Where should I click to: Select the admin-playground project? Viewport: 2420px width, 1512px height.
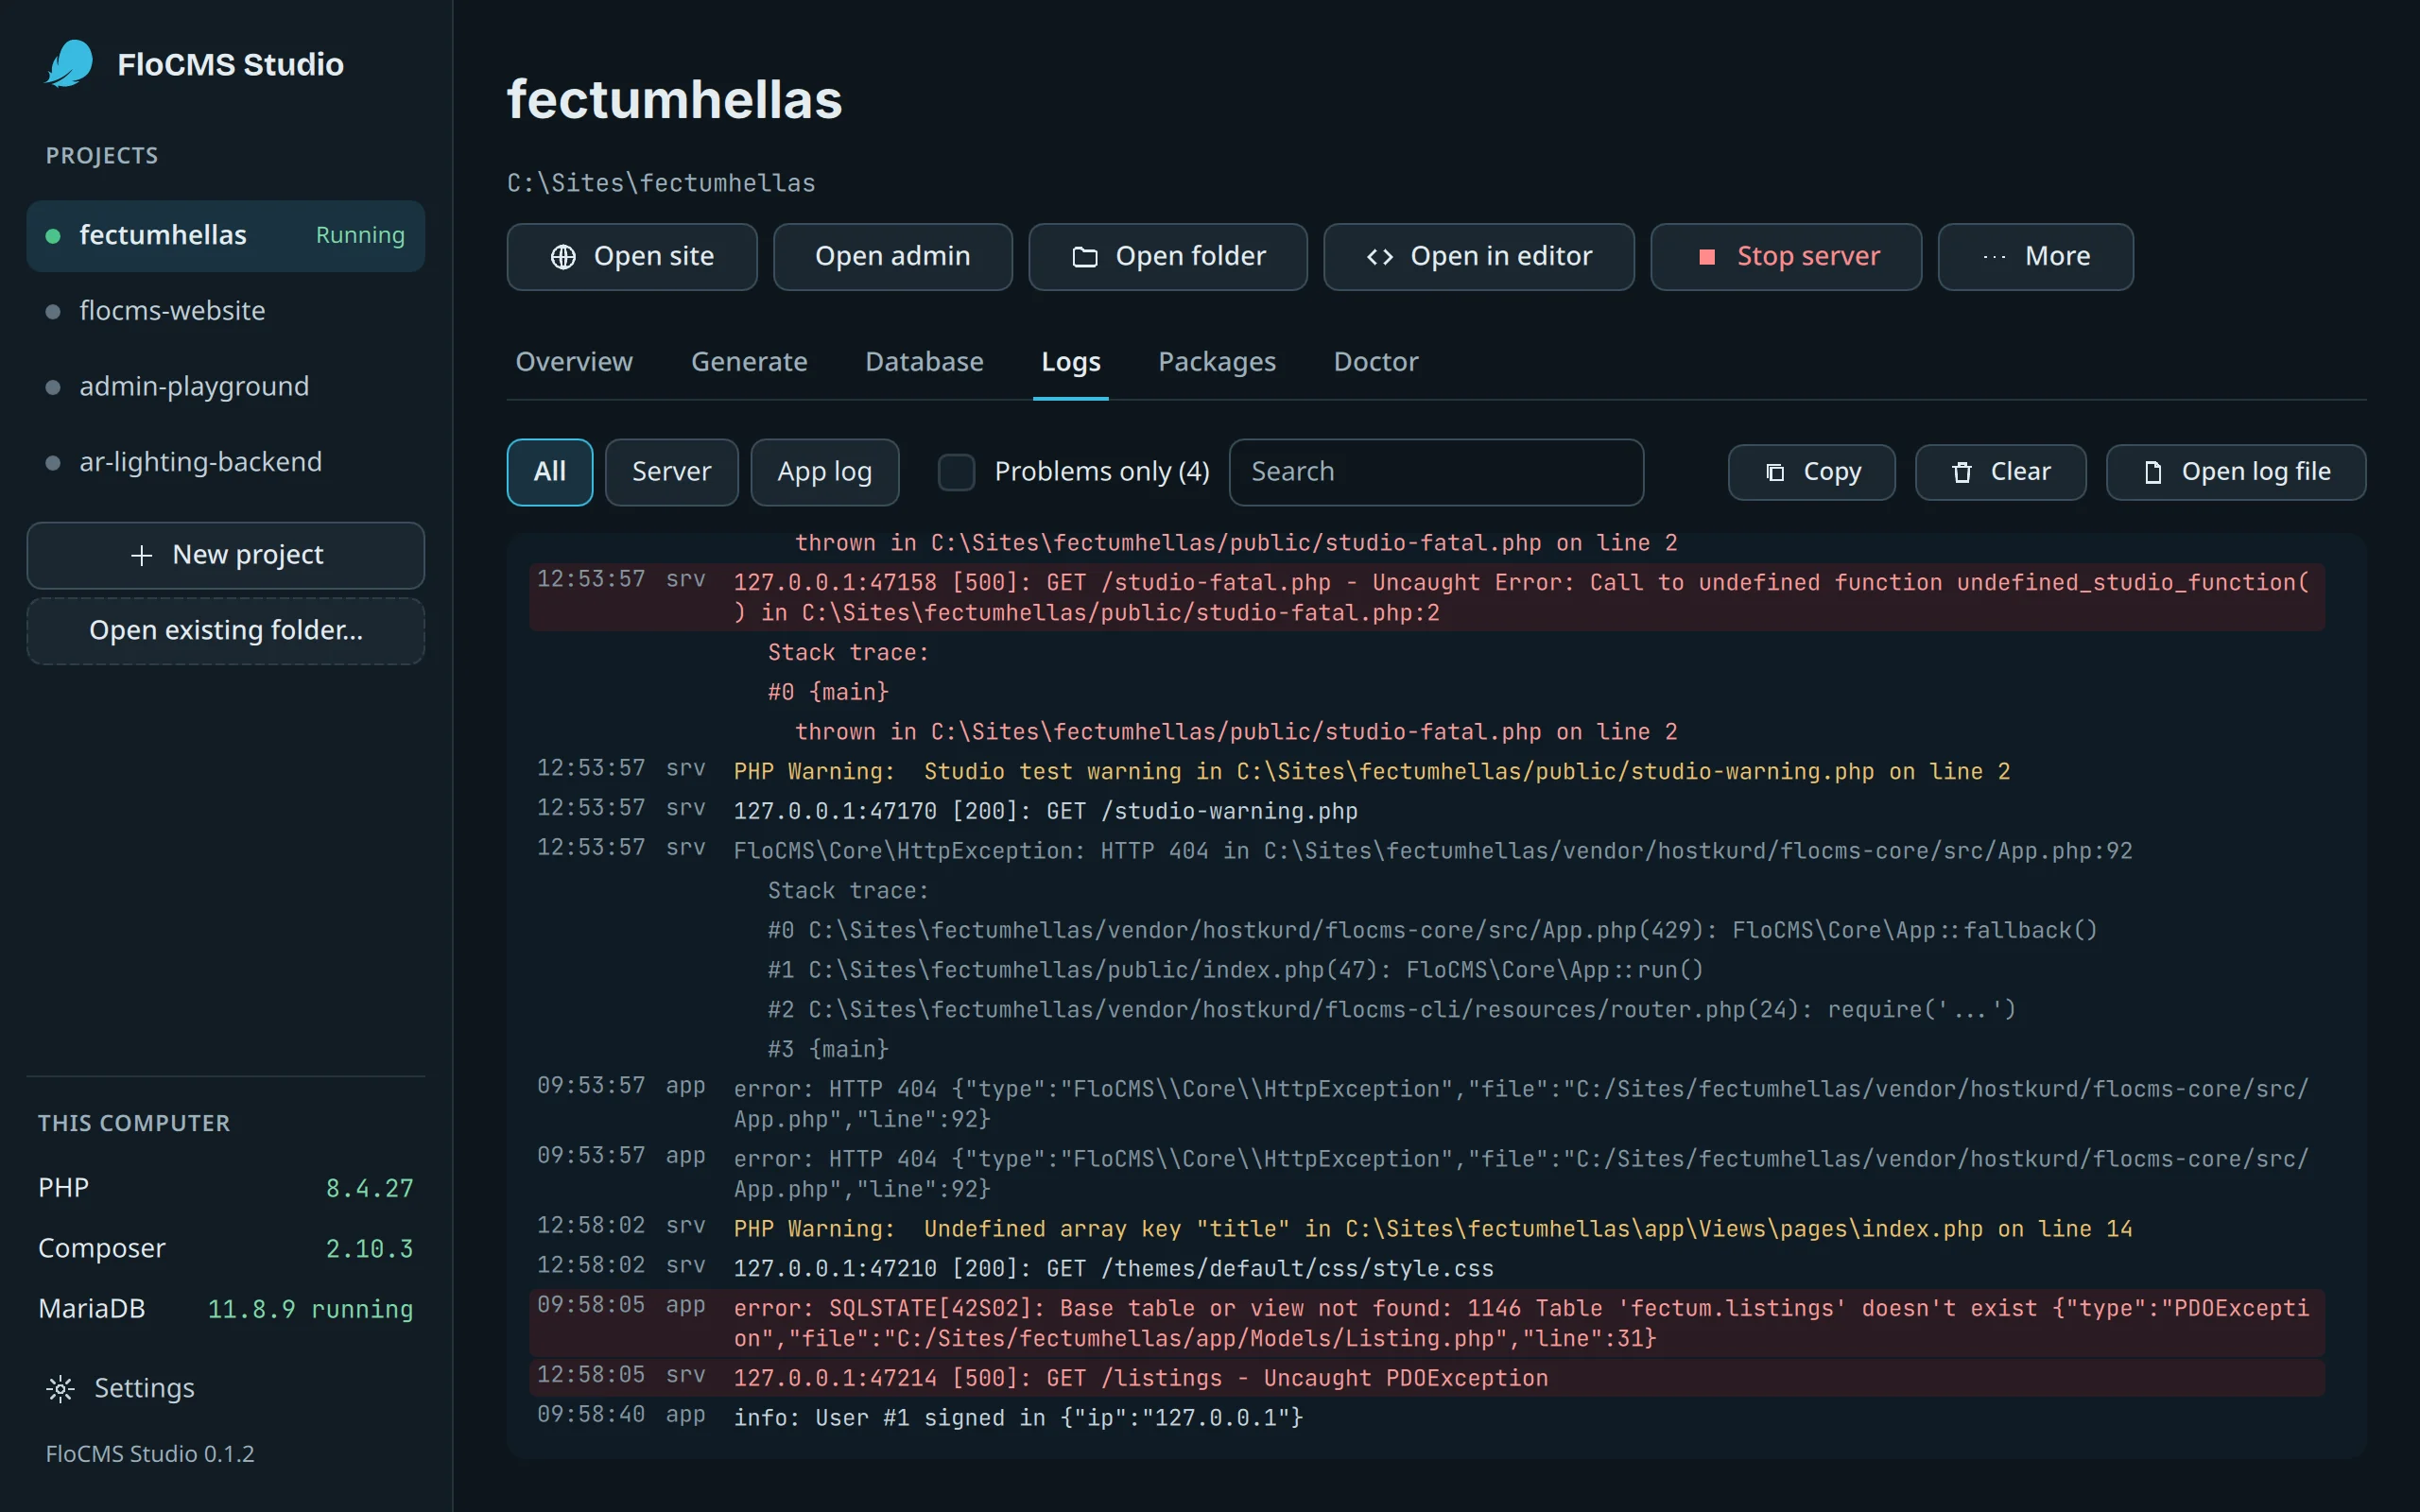(x=226, y=387)
